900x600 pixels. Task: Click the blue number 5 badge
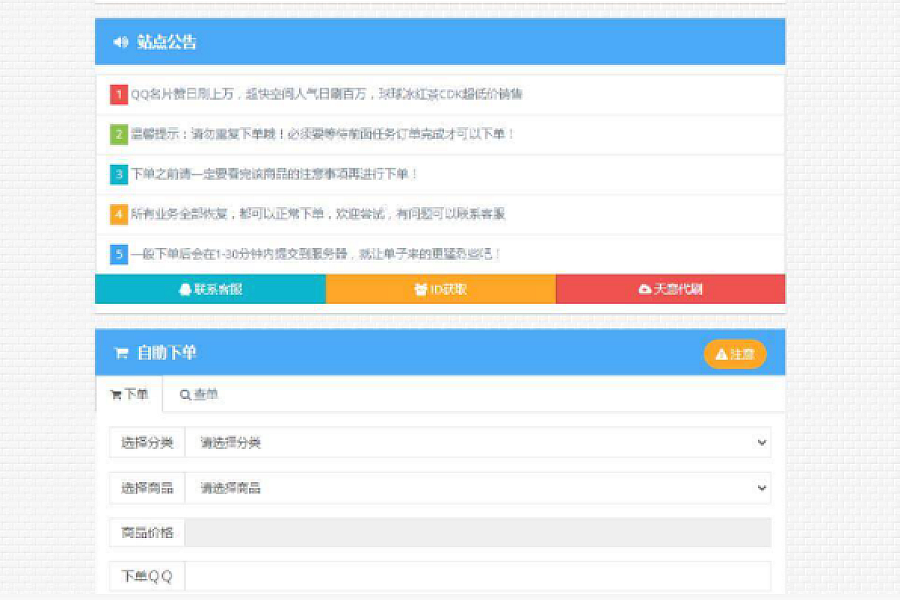pos(119,254)
